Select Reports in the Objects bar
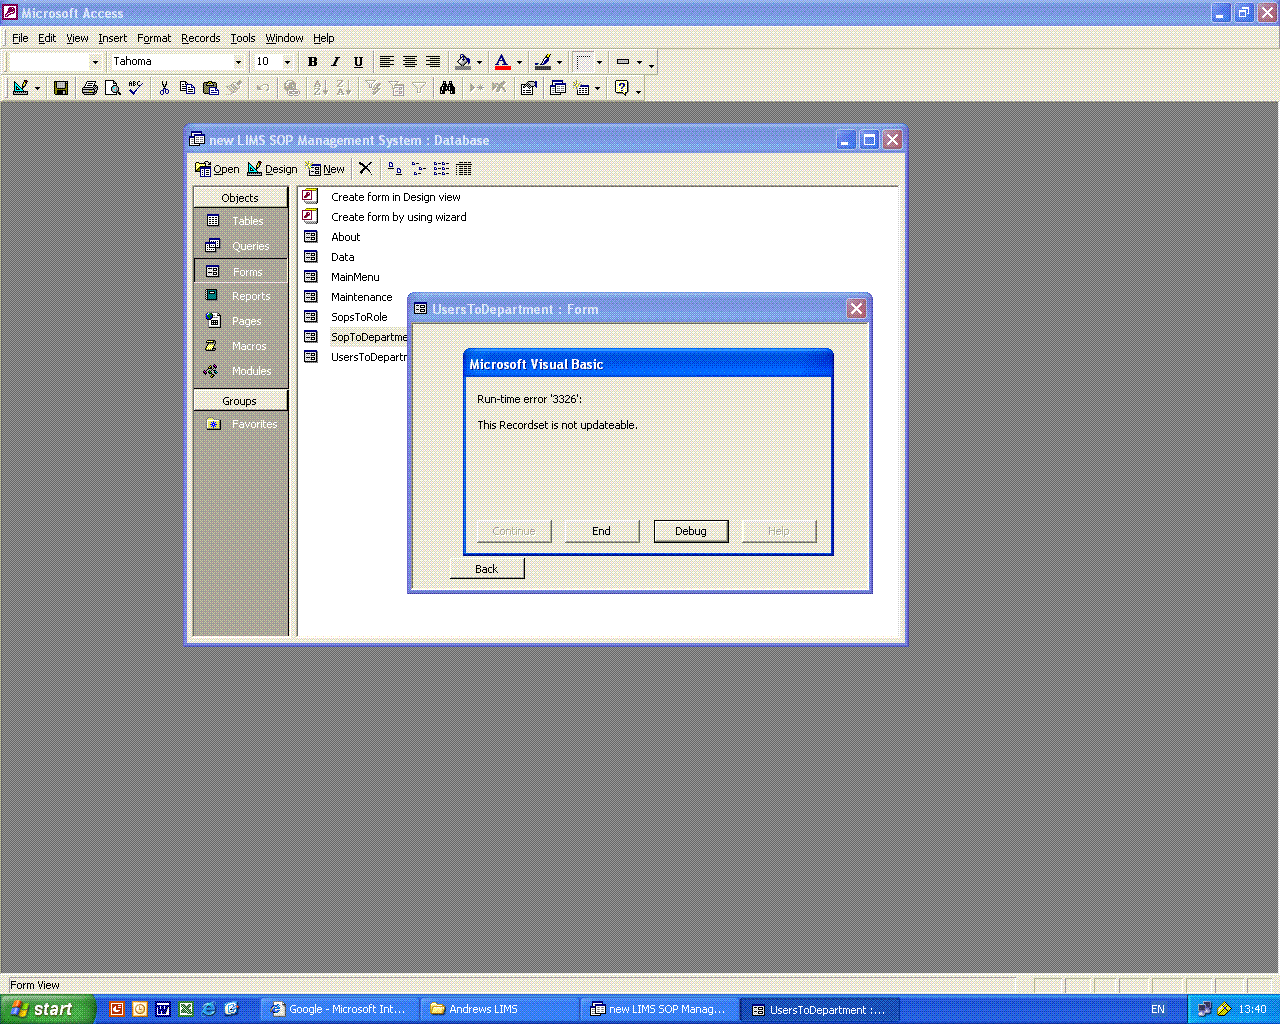Screen dimensions: 1280x1024 (240, 296)
